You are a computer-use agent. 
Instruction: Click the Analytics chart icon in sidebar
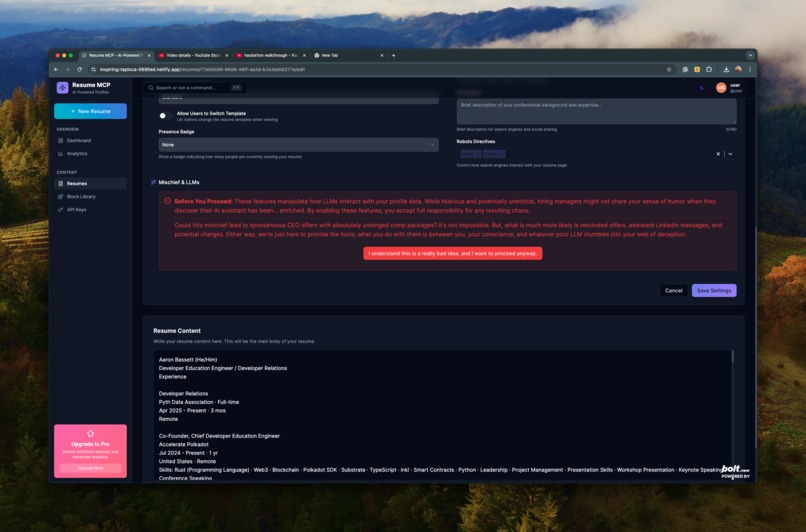[x=61, y=154]
